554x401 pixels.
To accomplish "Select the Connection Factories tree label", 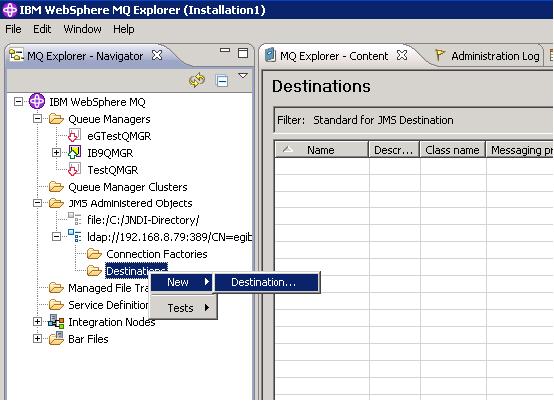I will click(157, 254).
